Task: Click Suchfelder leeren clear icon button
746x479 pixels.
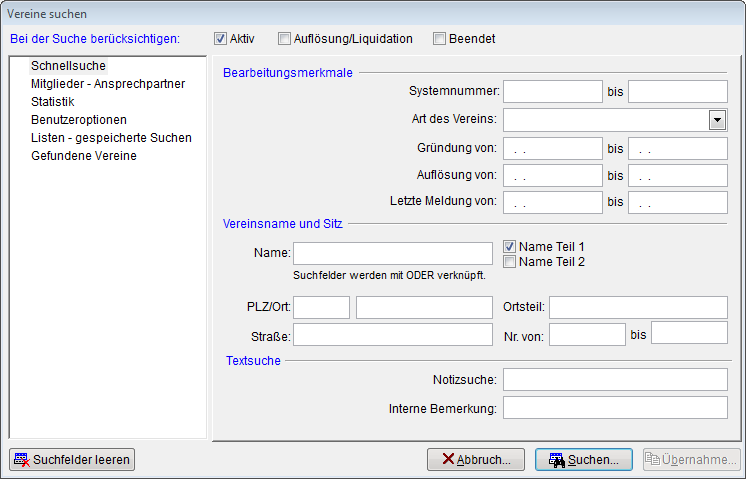Action: click(71, 460)
